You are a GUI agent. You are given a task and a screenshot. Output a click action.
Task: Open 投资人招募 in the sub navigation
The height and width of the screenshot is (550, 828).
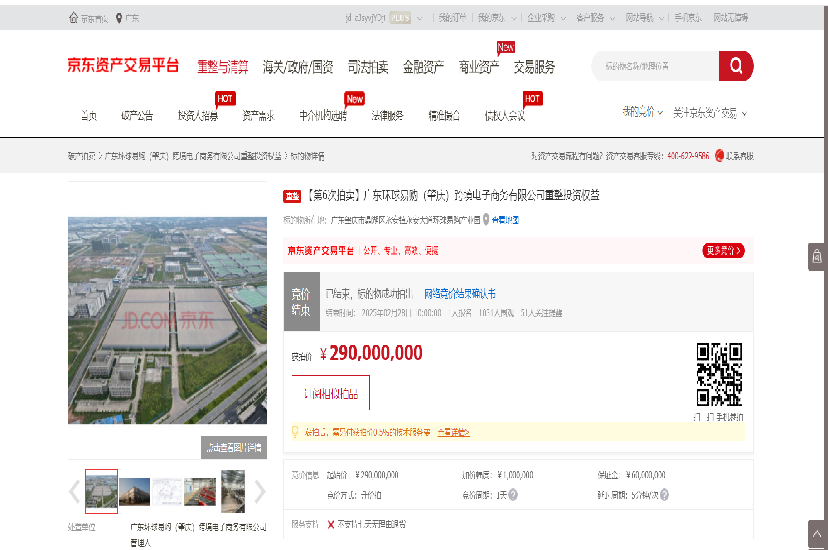click(x=198, y=116)
